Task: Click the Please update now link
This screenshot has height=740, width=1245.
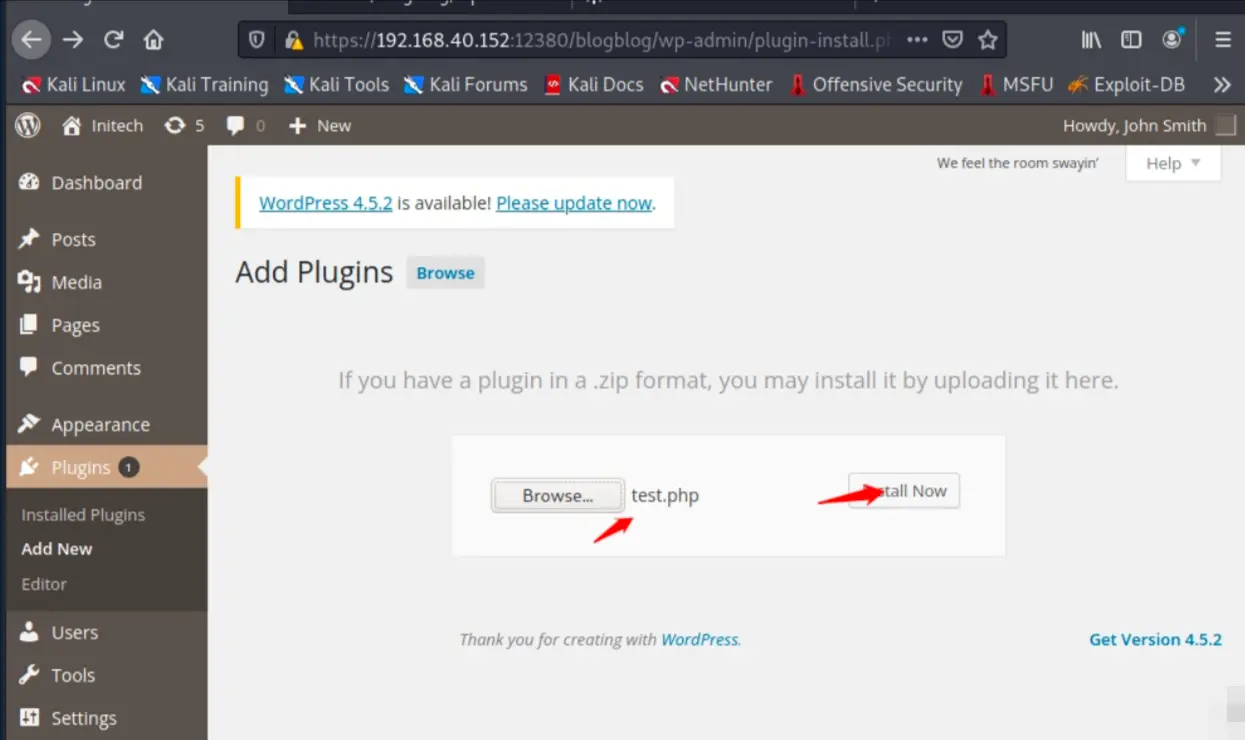Action: coord(574,203)
